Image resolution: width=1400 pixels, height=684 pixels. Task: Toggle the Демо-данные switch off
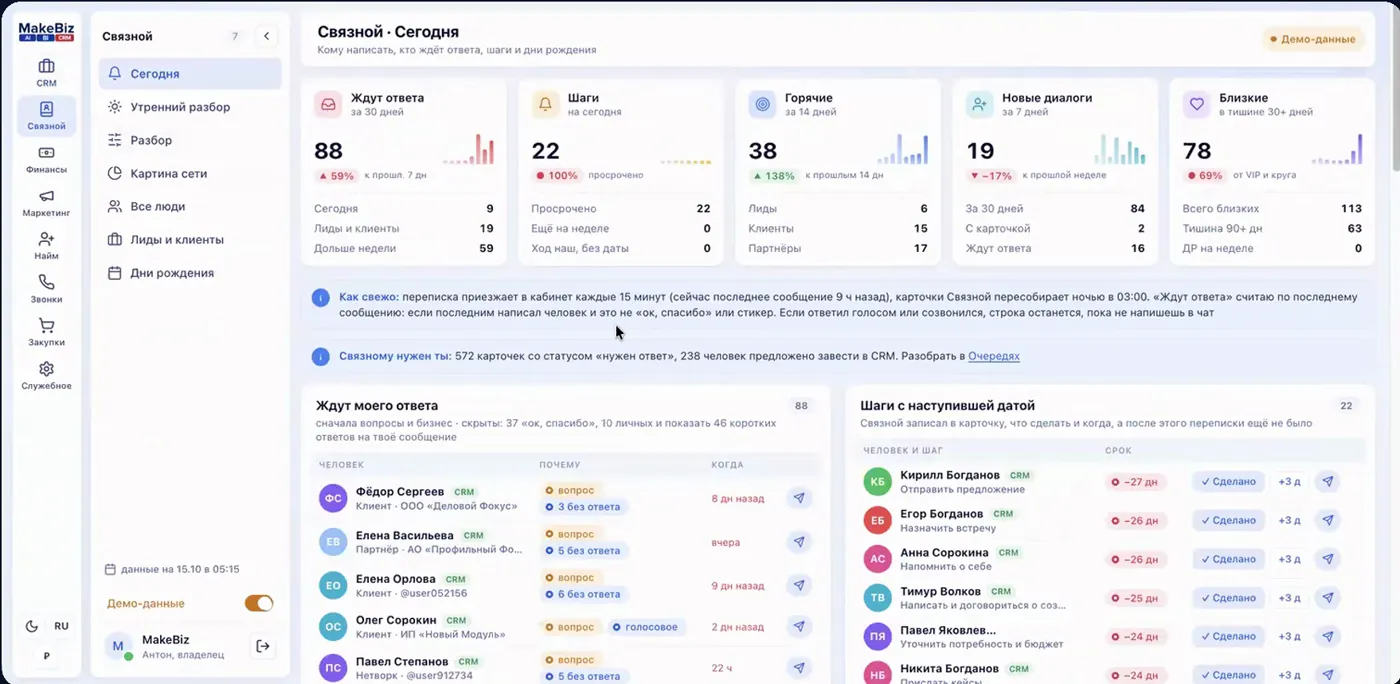pyautogui.click(x=259, y=603)
